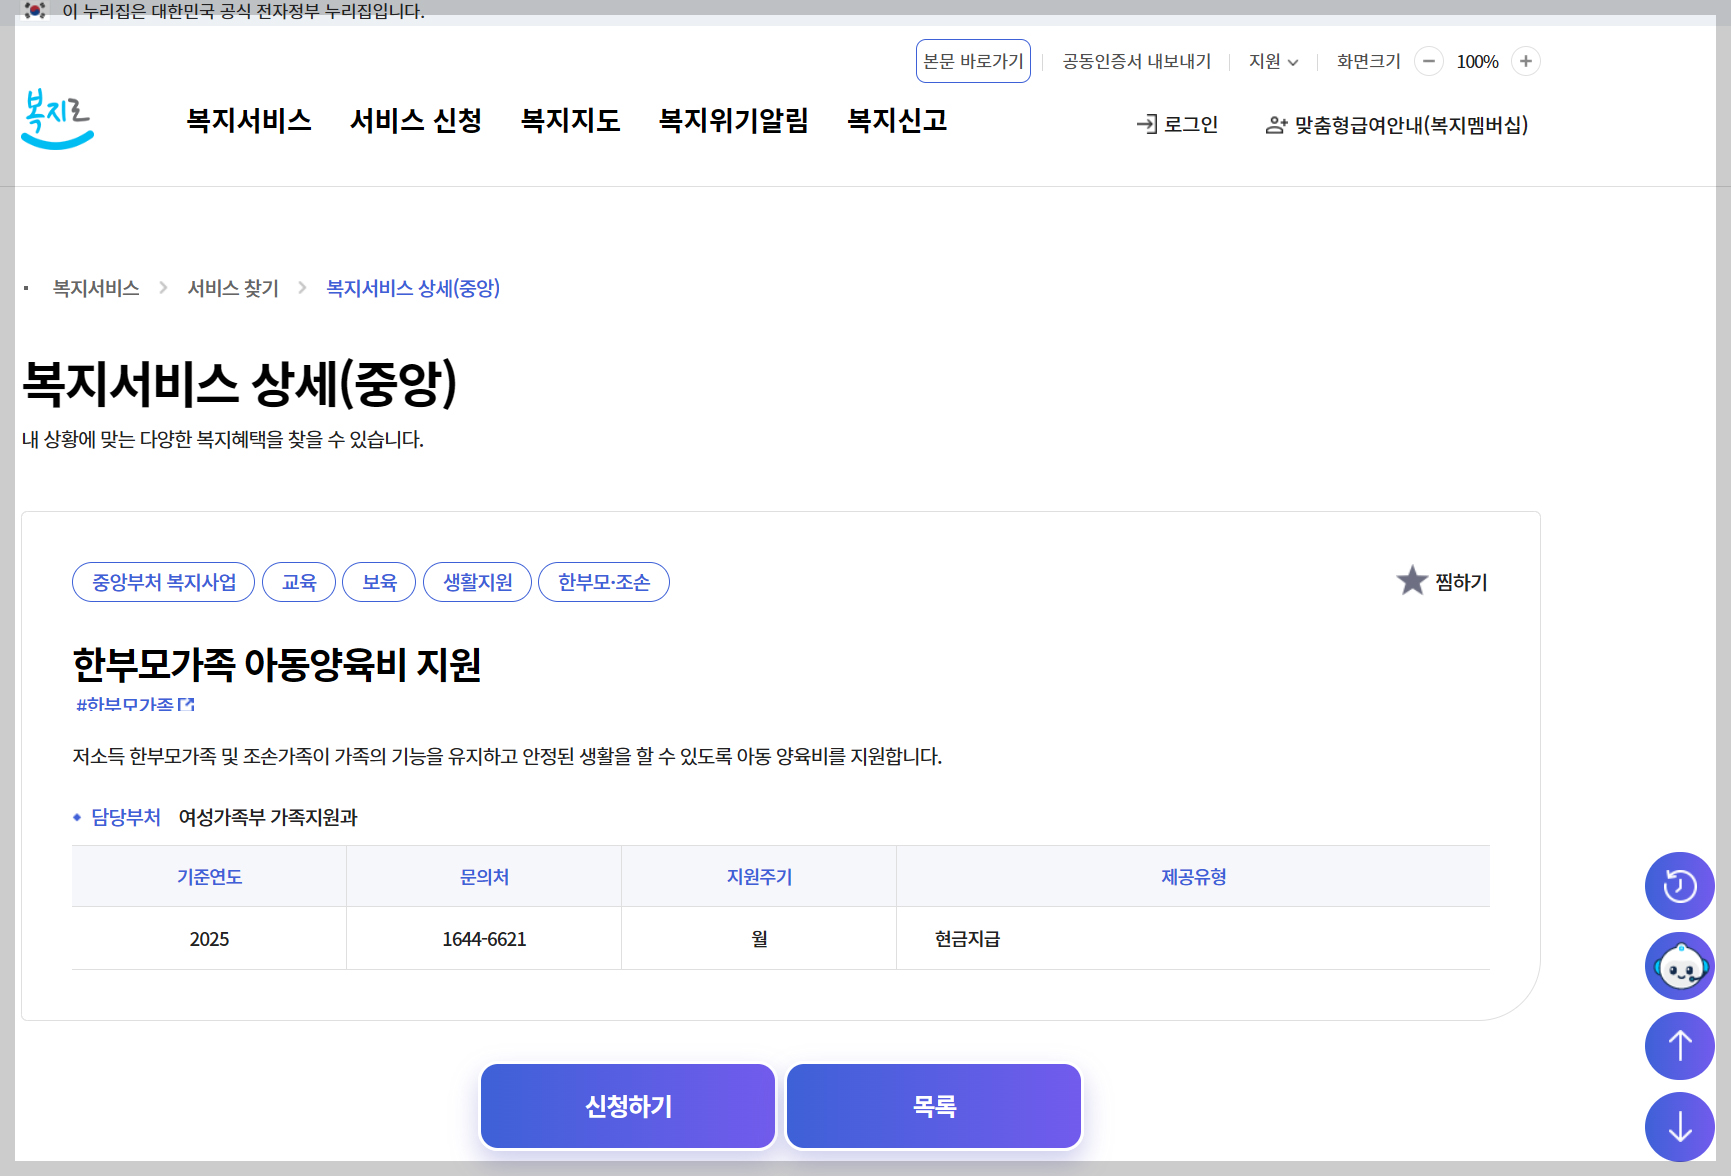The image size is (1731, 1176).
Task: Expand the 지원 dropdown
Action: click(x=1273, y=61)
